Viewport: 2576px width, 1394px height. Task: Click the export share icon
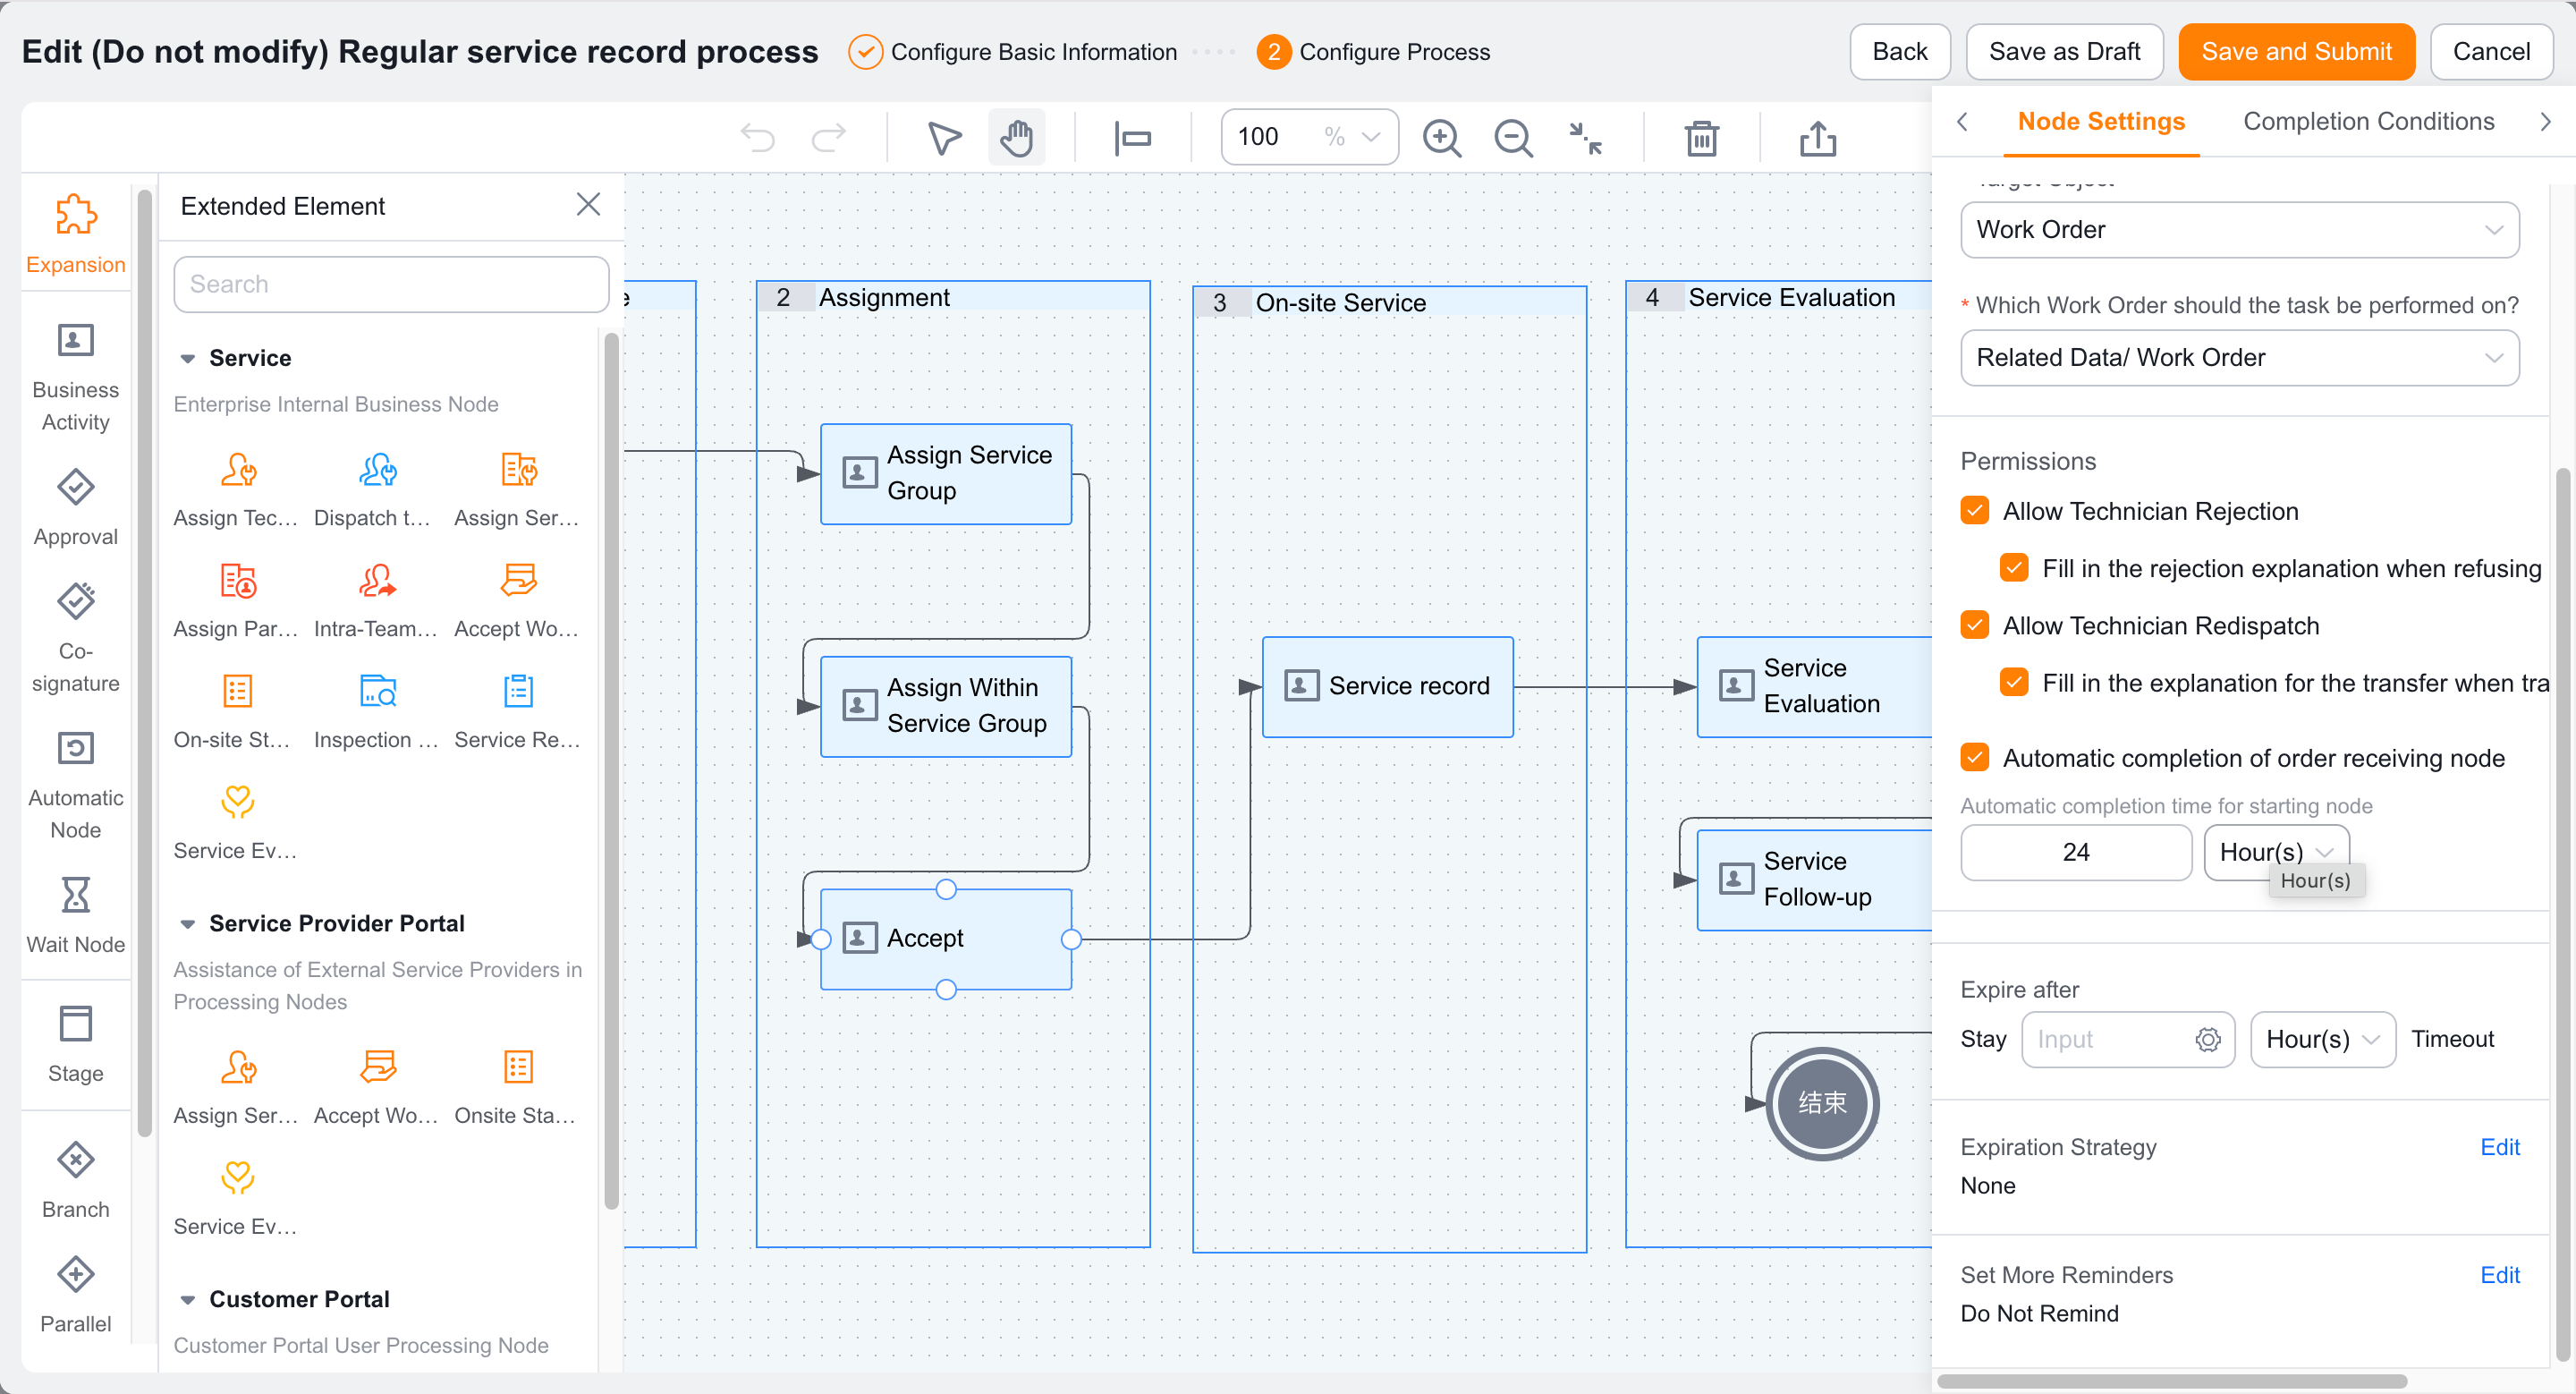1817,137
